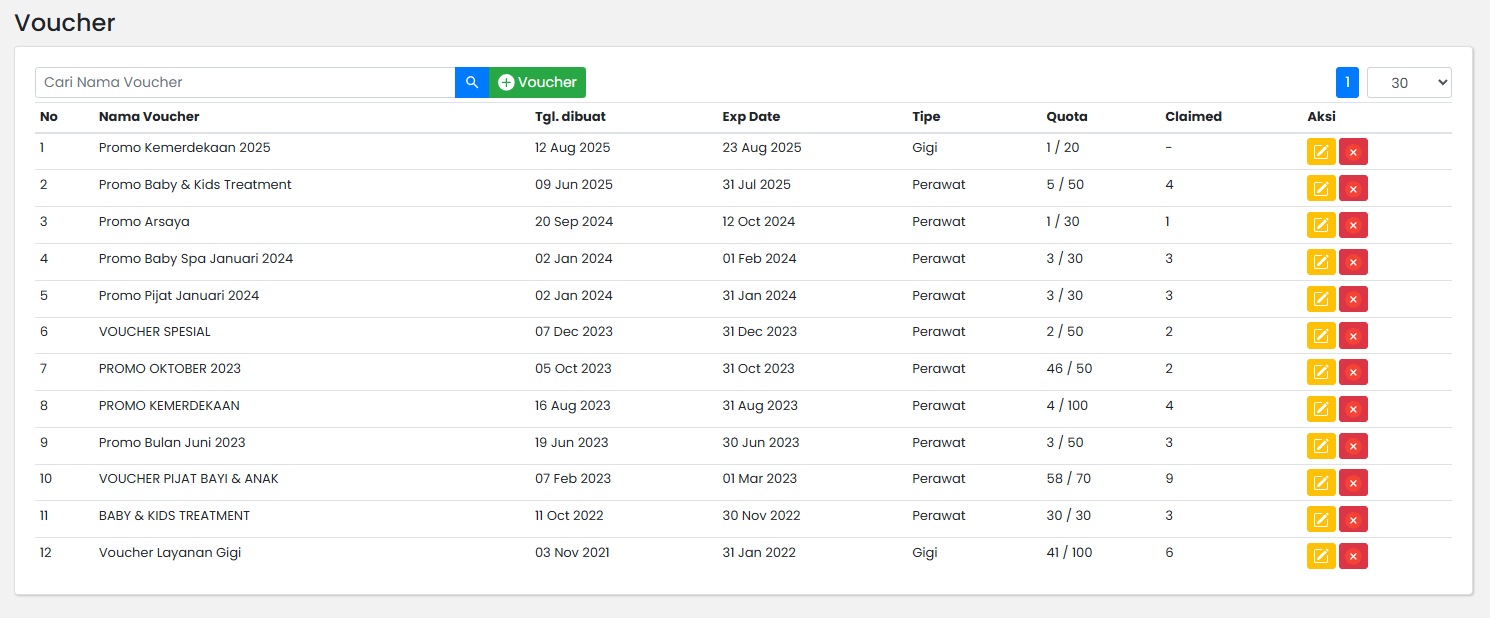The image size is (1490, 618).
Task: Delete the Promo Kemerdekaan 2025 voucher
Action: click(x=1353, y=152)
